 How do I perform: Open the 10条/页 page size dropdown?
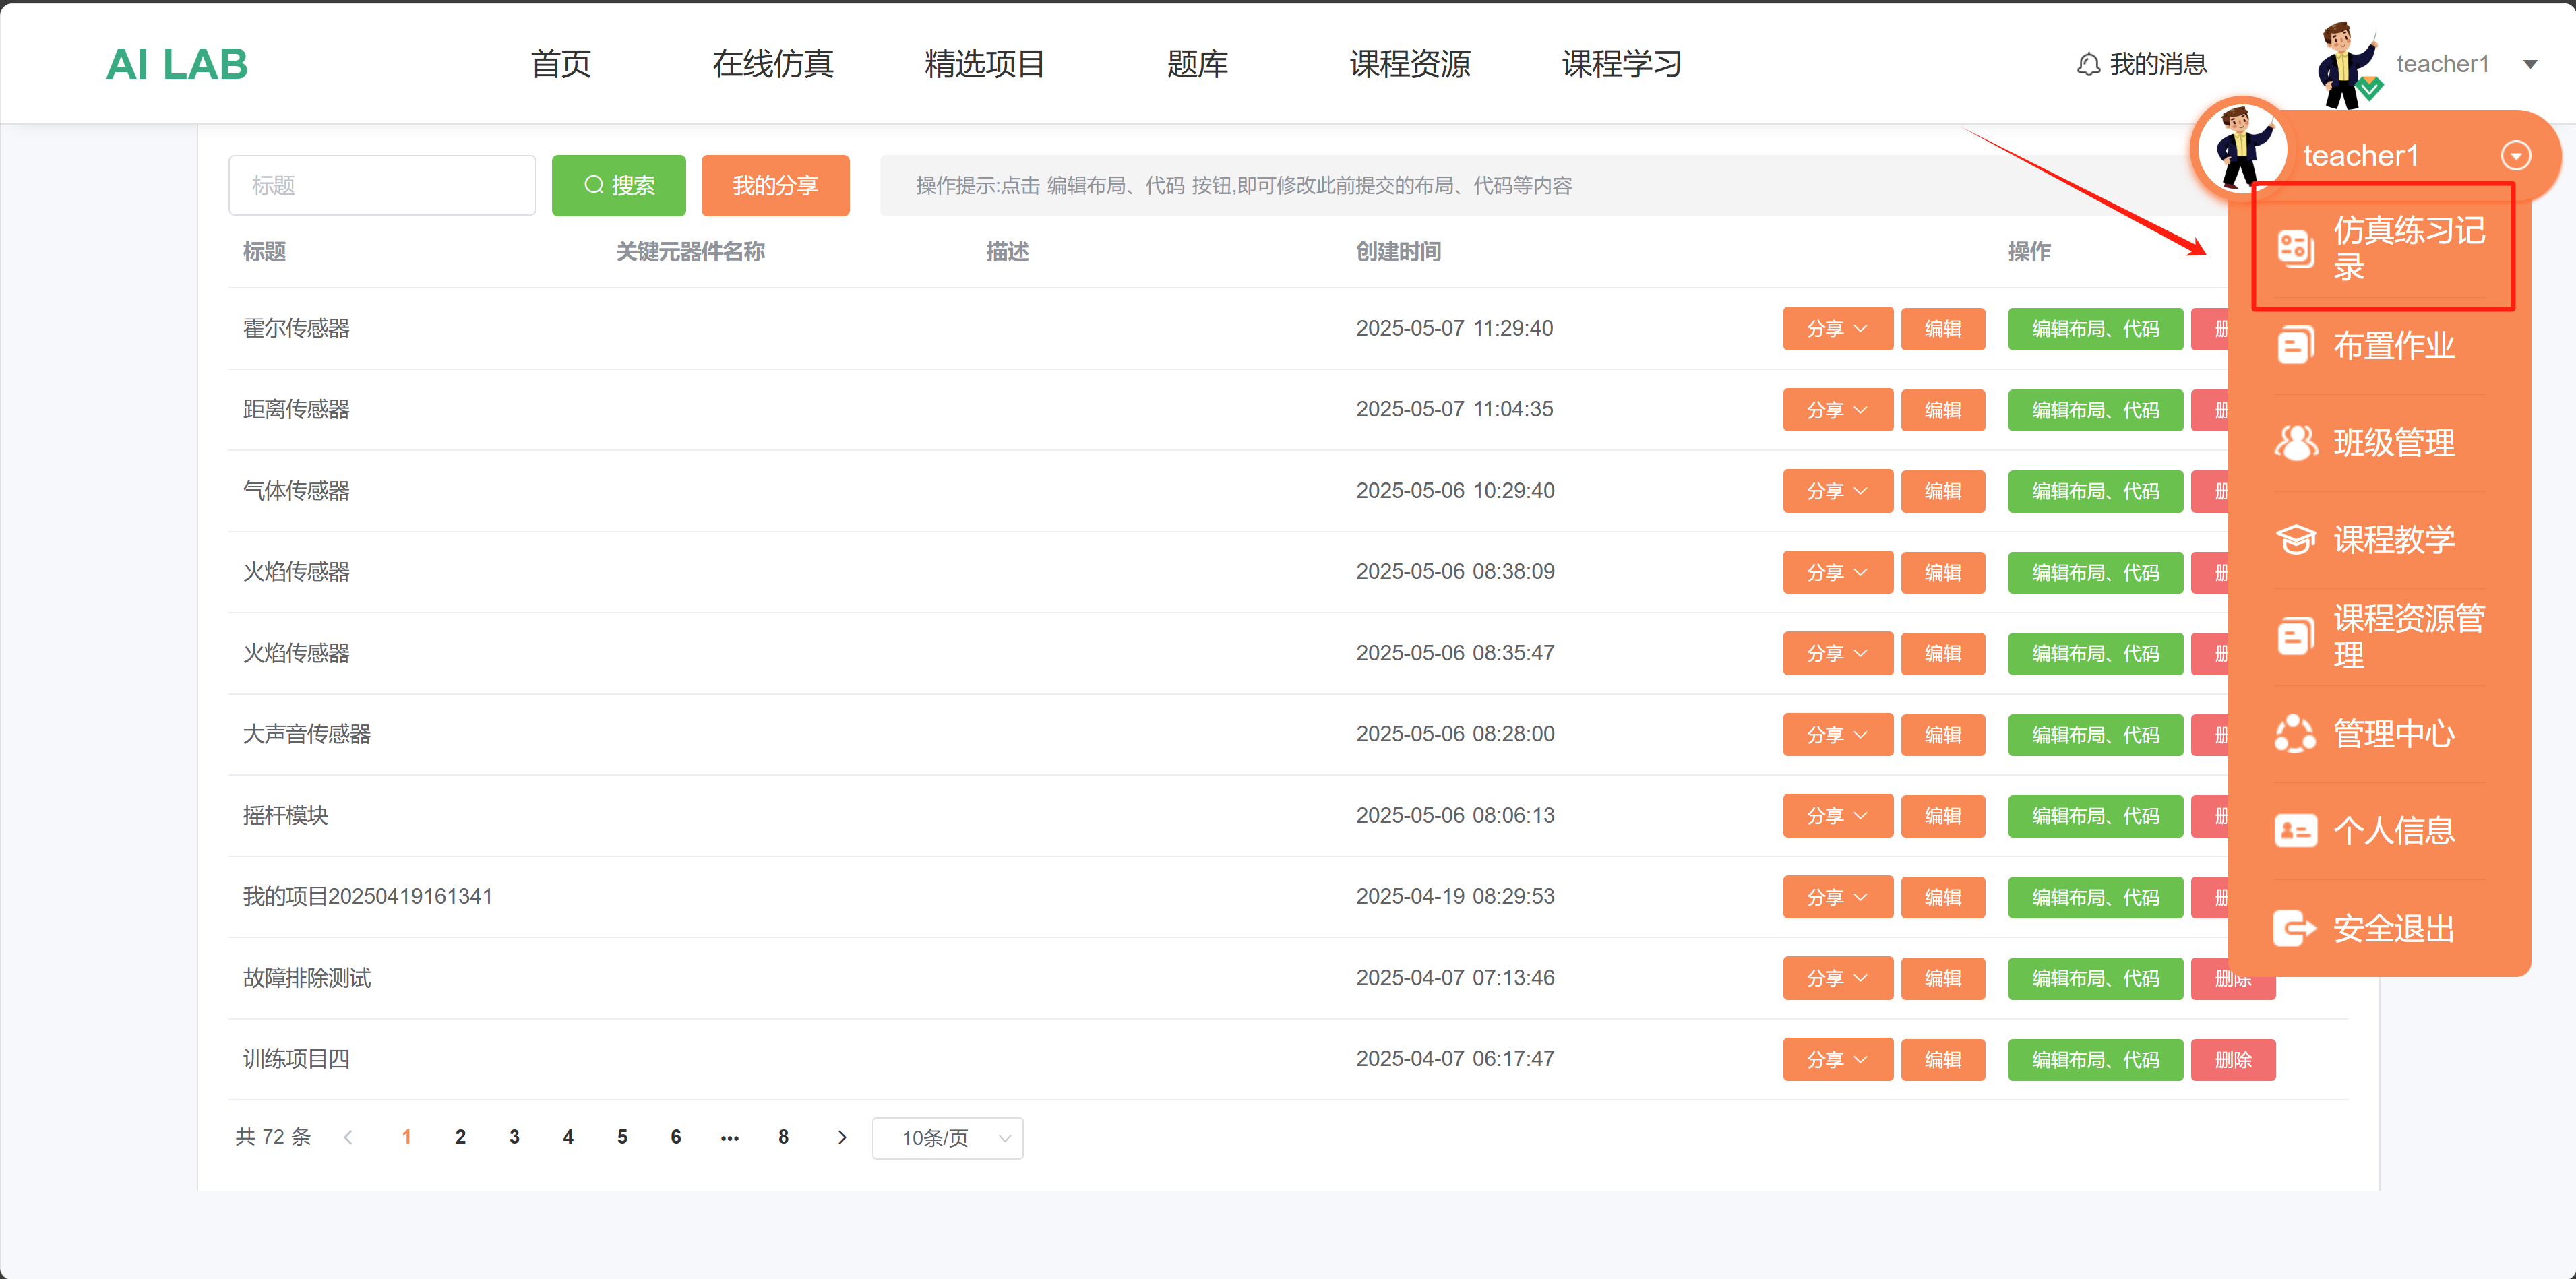(x=947, y=1138)
